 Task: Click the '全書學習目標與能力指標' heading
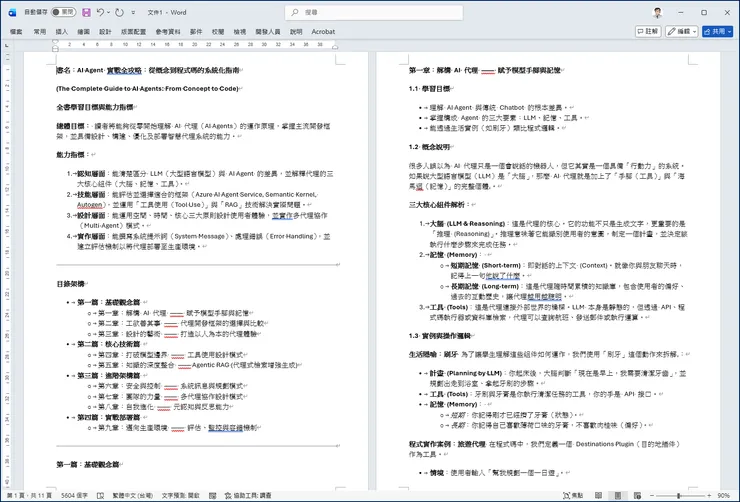(95, 107)
